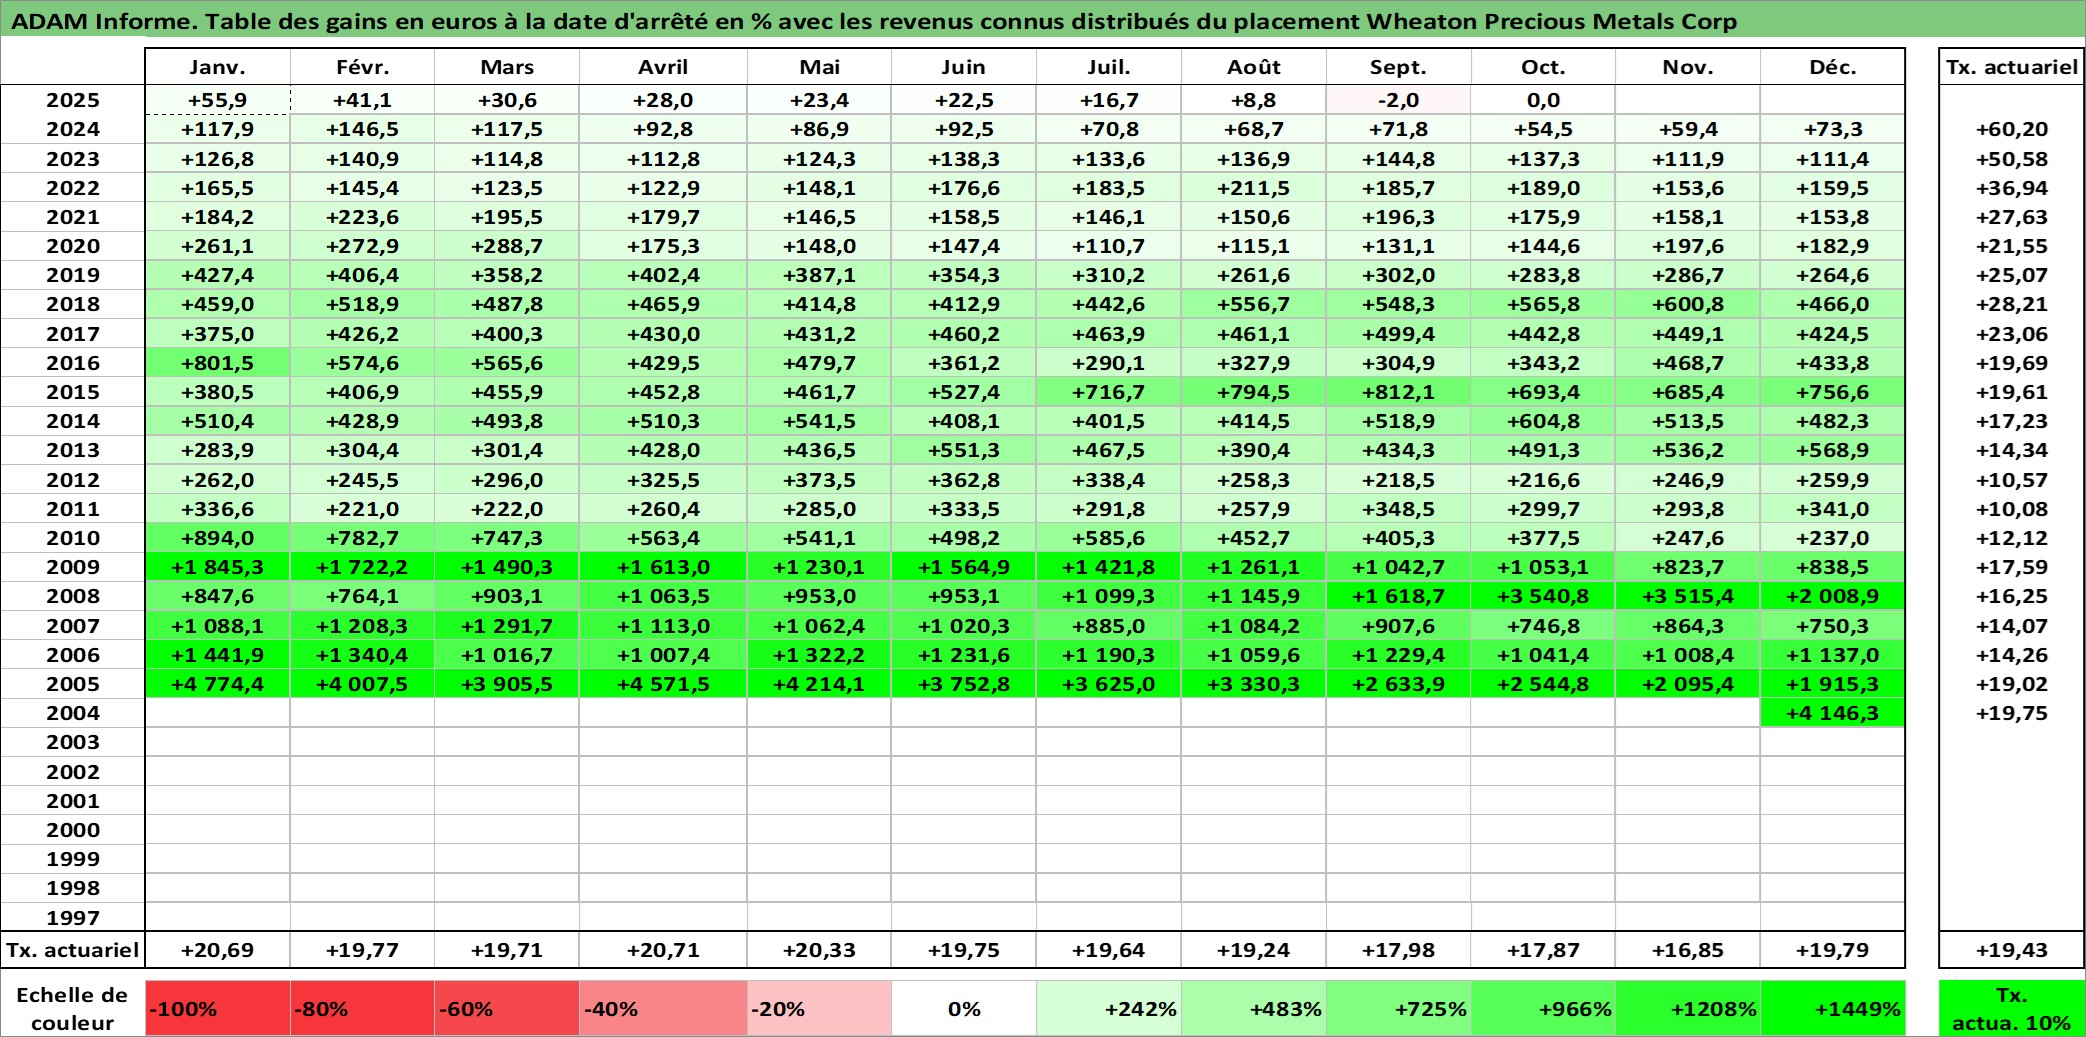Click the cell showing +600,8
Viewport: 2086px width, 1037px height.
[1688, 304]
